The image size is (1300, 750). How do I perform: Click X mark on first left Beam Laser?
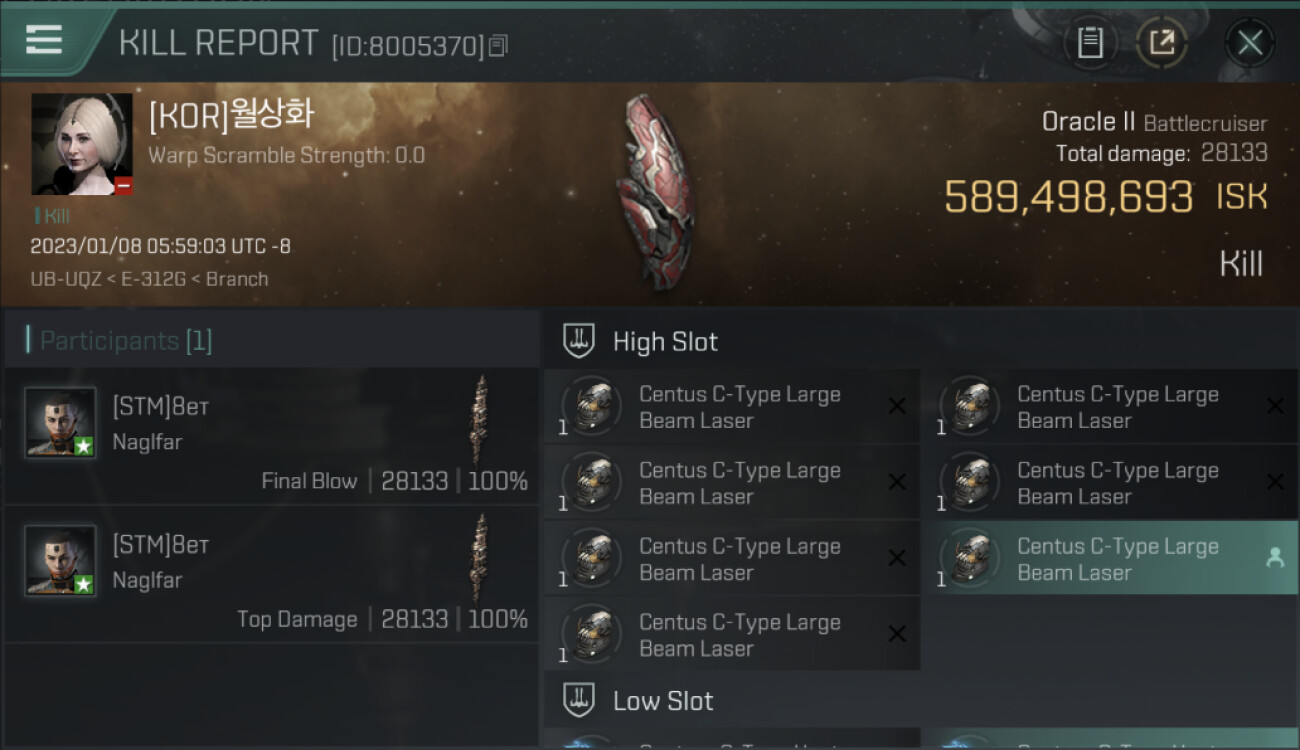[897, 406]
